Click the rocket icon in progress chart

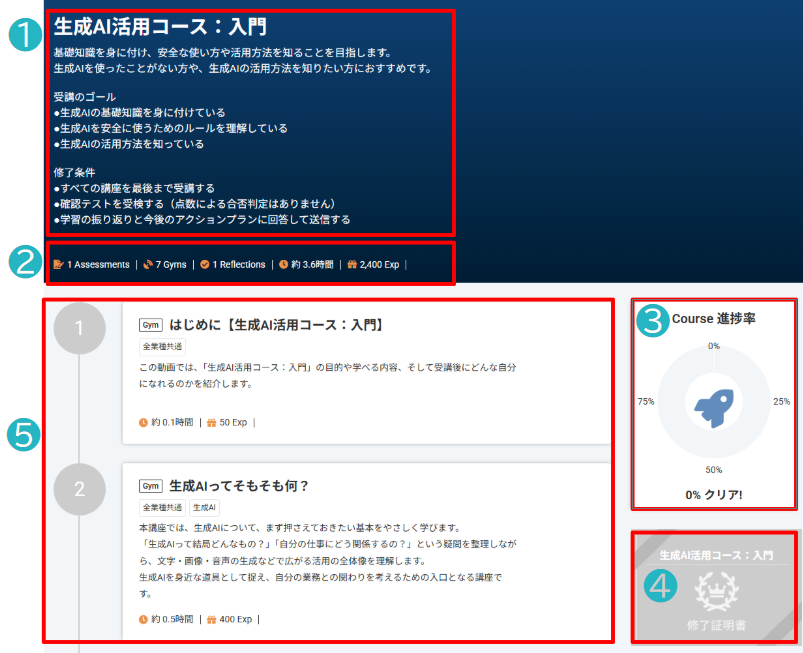tap(714, 408)
